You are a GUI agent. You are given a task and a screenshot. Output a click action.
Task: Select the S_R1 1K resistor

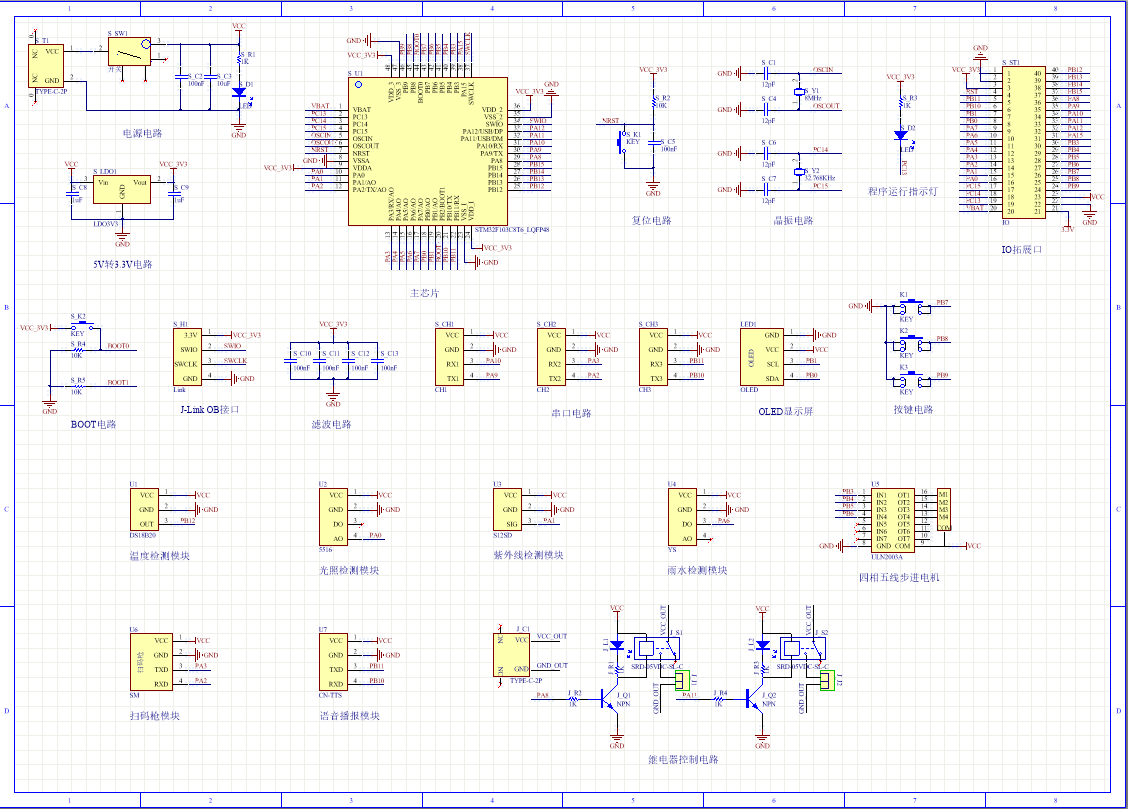click(x=240, y=58)
